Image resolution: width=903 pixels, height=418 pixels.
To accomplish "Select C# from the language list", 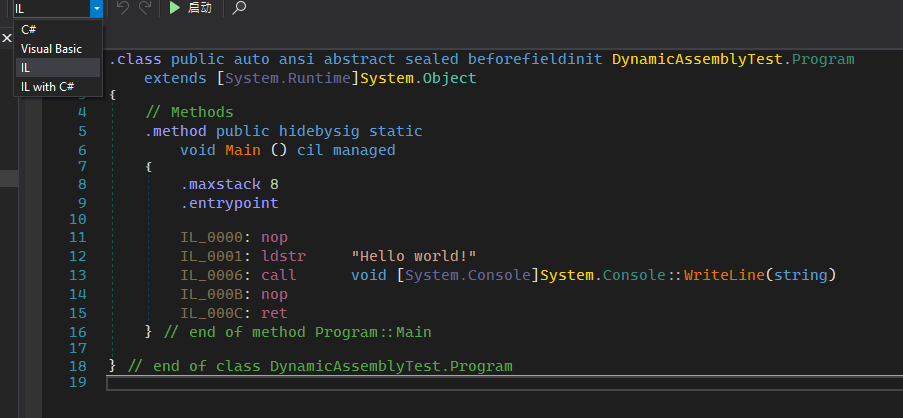I will [x=29, y=29].
